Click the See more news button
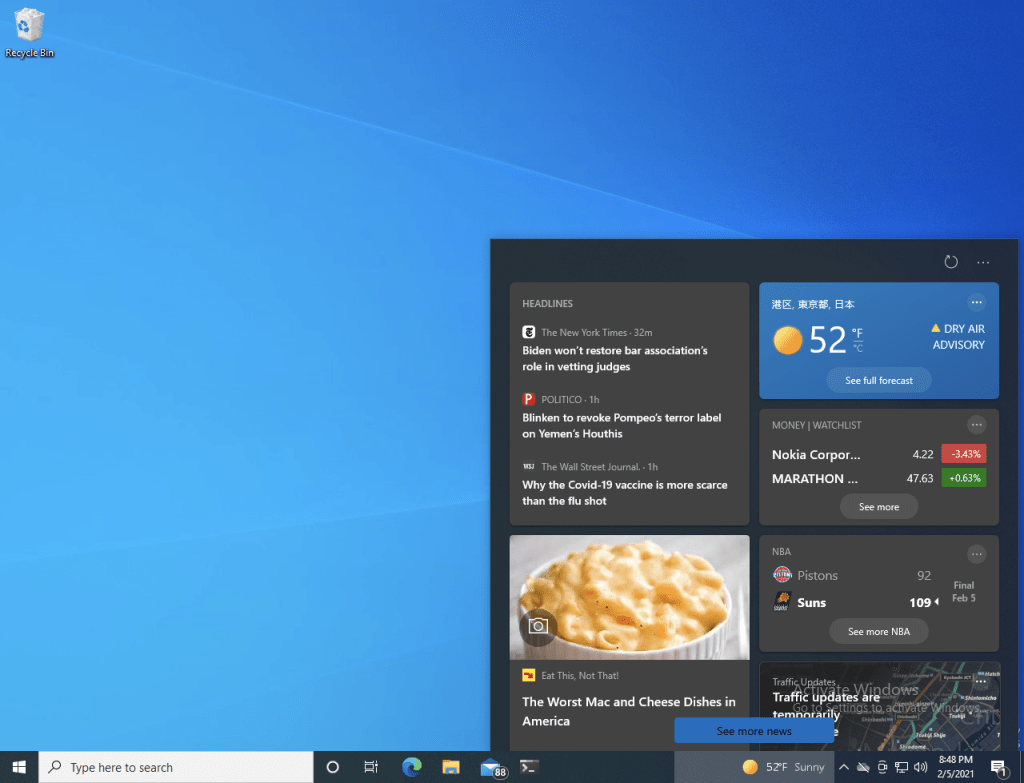 [753, 731]
